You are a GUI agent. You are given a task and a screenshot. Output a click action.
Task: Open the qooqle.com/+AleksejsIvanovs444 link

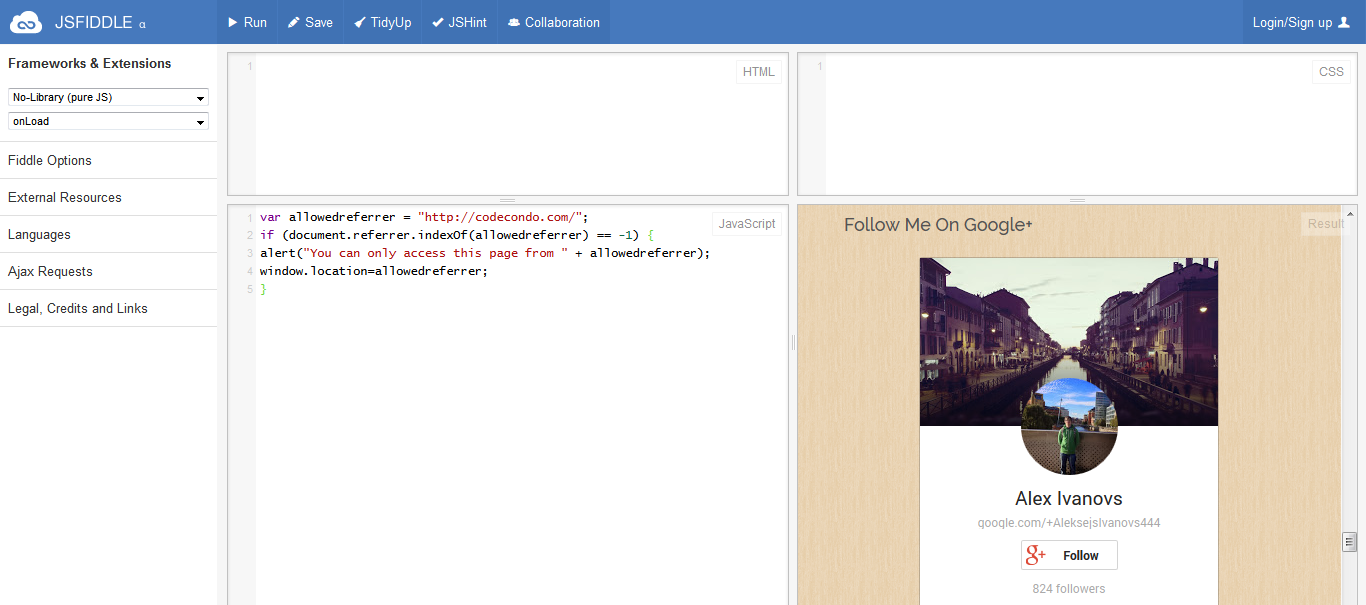click(x=1069, y=523)
